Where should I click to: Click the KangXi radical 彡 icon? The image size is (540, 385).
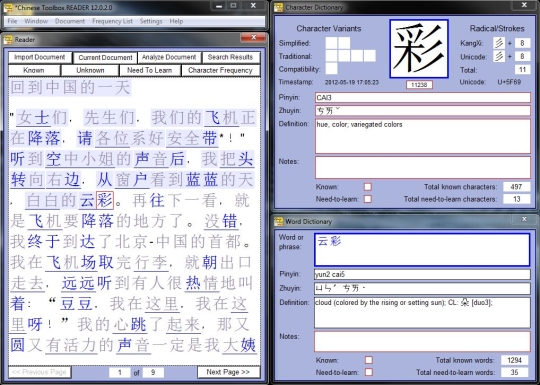click(499, 43)
